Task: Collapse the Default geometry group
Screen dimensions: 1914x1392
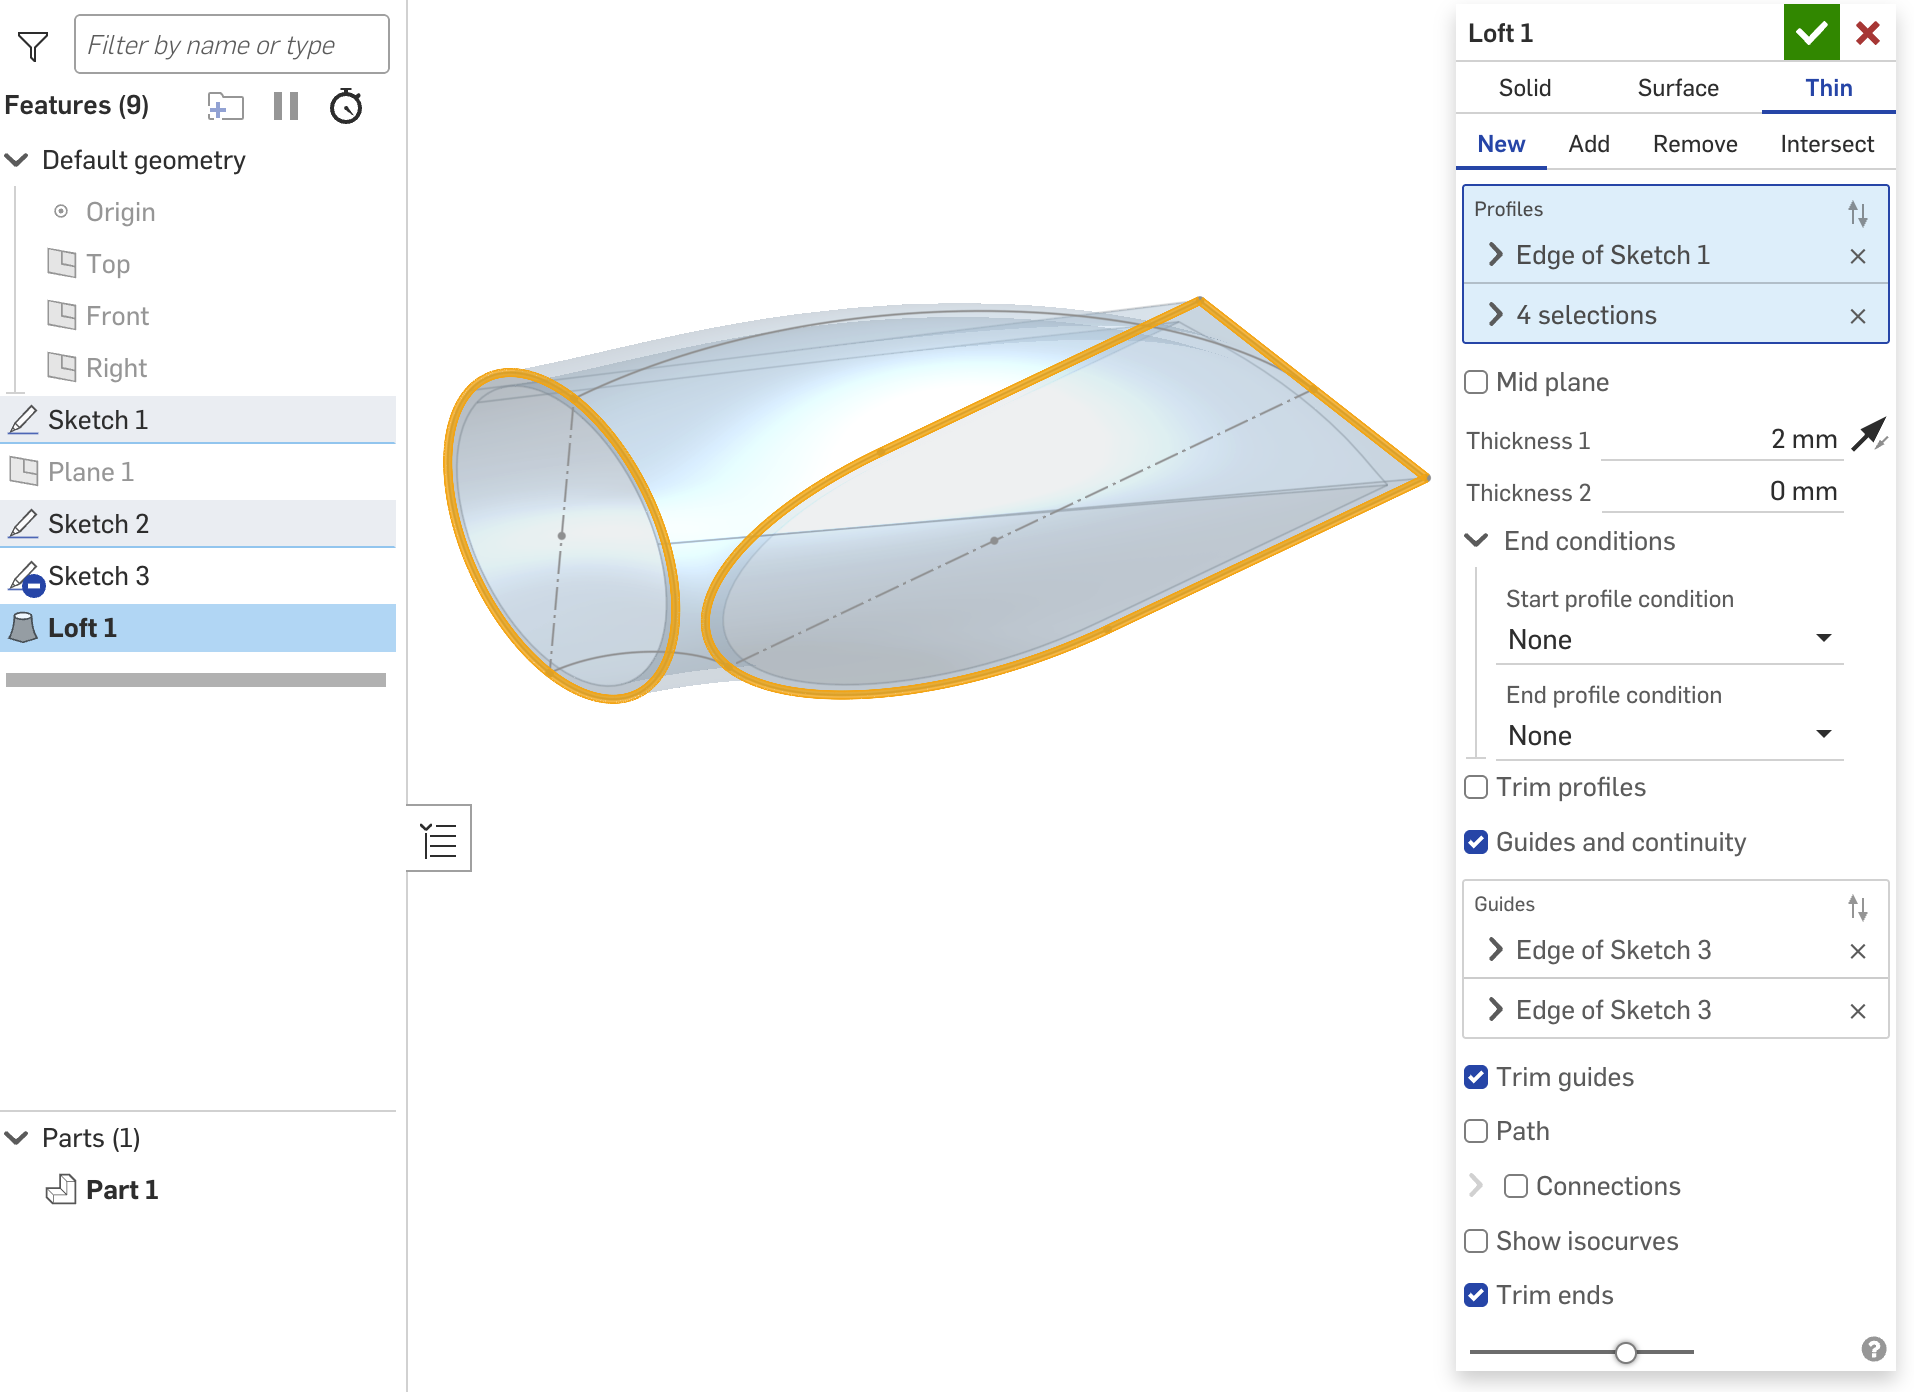Action: click(x=17, y=160)
